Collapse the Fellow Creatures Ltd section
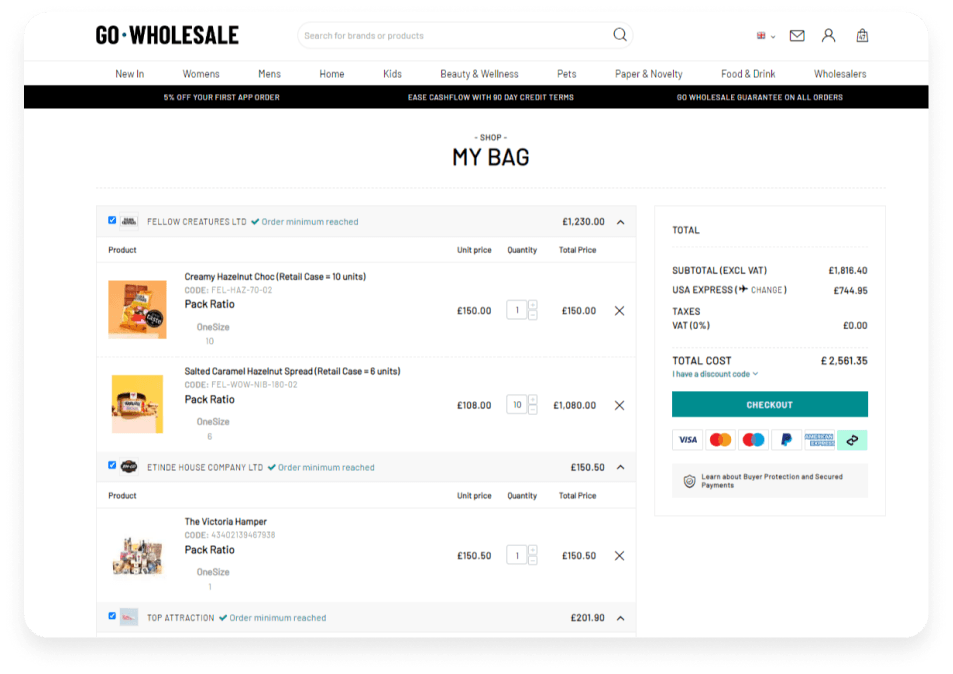This screenshot has width=953, height=674. coord(621,222)
